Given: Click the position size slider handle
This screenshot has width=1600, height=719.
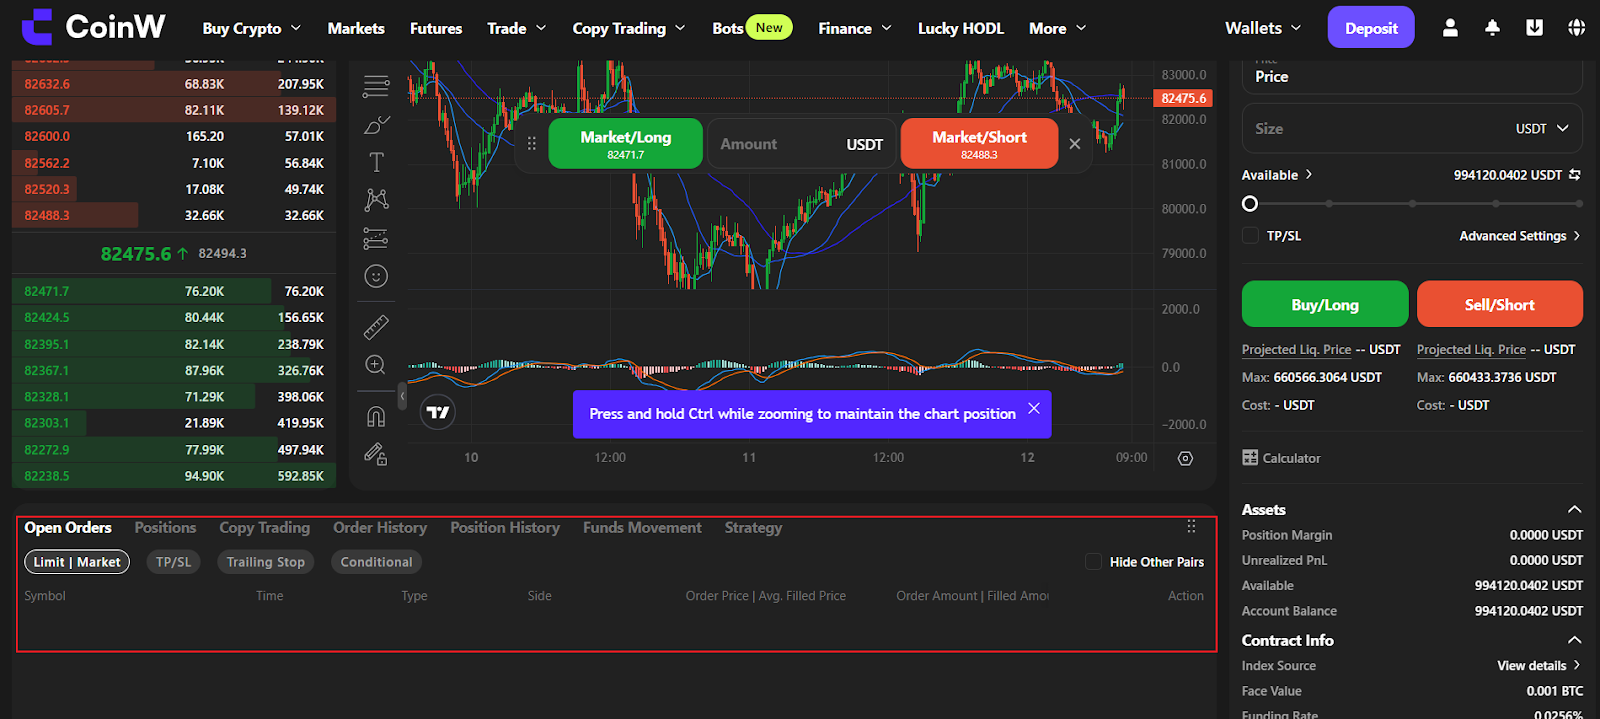Looking at the screenshot, I should [1250, 204].
